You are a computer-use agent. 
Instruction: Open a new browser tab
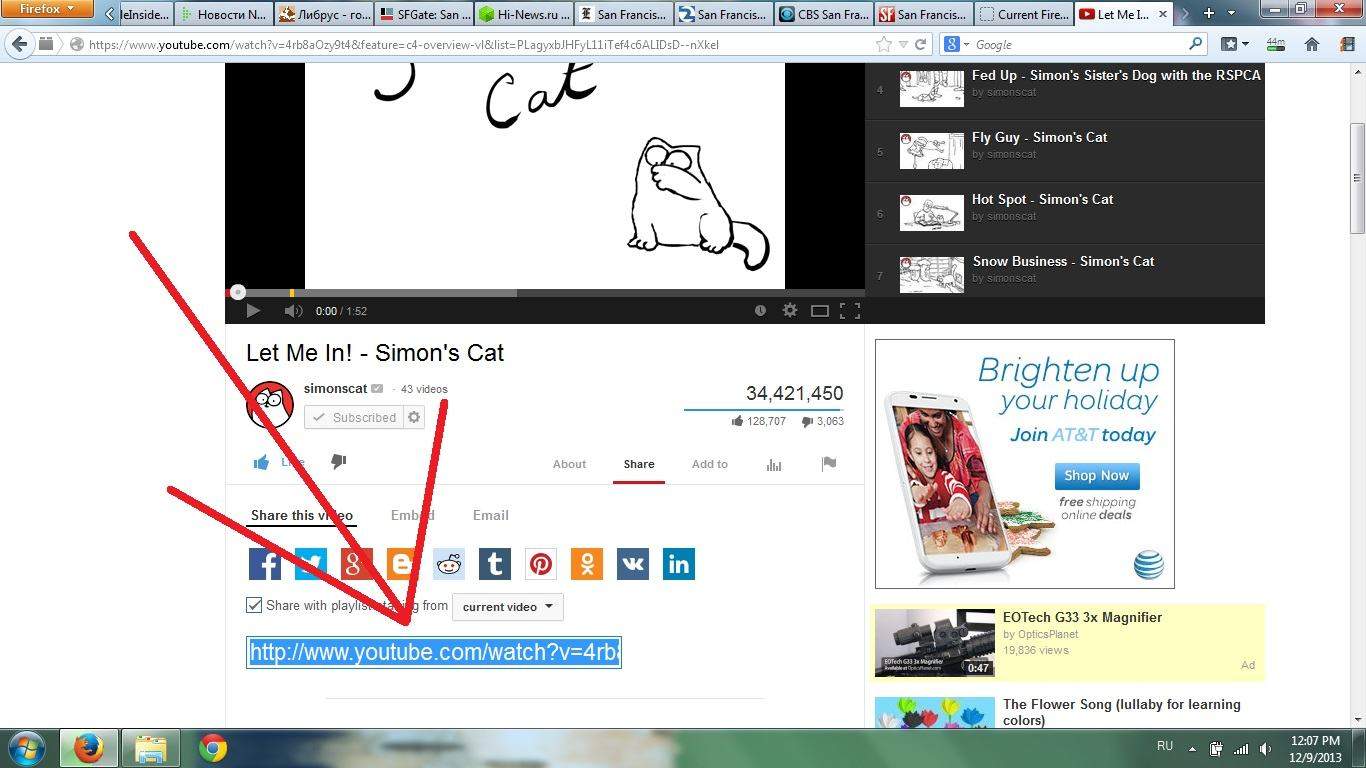pos(1209,14)
